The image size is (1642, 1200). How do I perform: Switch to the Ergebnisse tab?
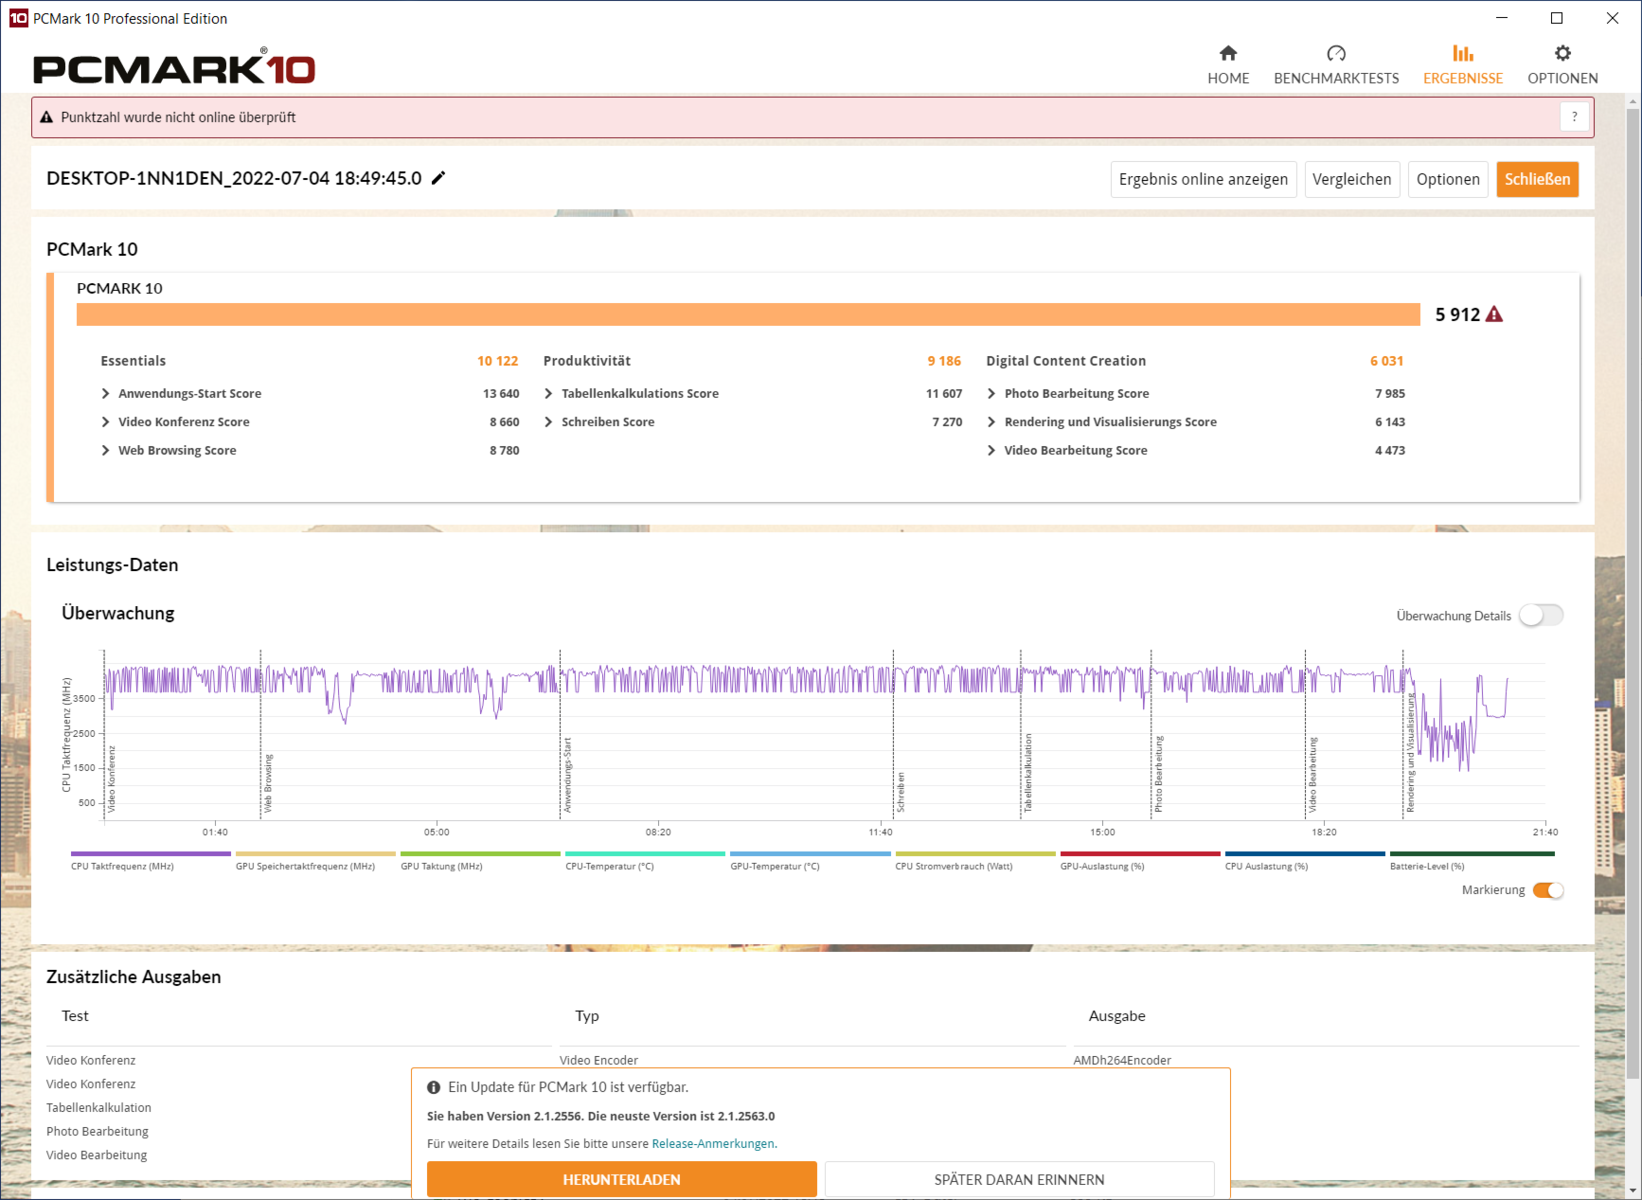(1462, 65)
